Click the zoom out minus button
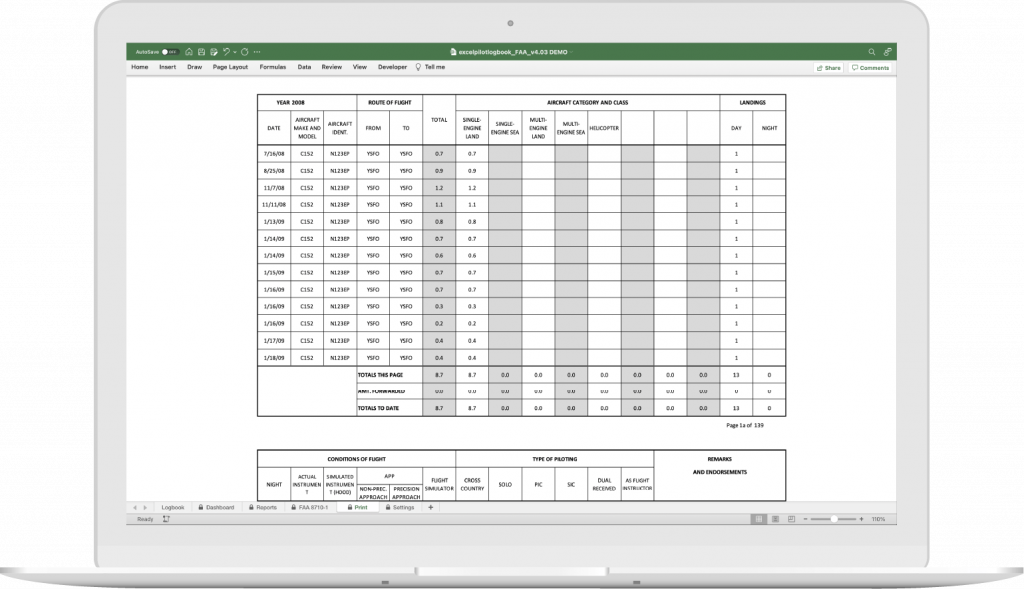 coord(805,519)
